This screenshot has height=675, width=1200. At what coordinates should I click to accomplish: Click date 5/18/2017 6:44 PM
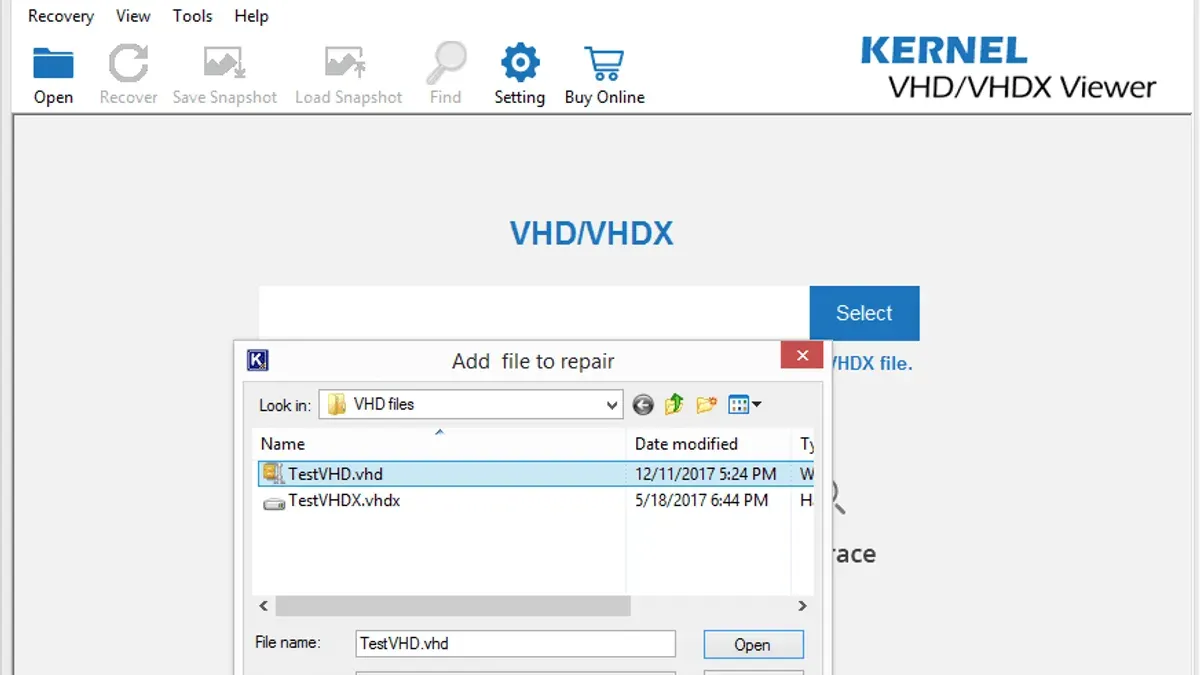coord(702,500)
